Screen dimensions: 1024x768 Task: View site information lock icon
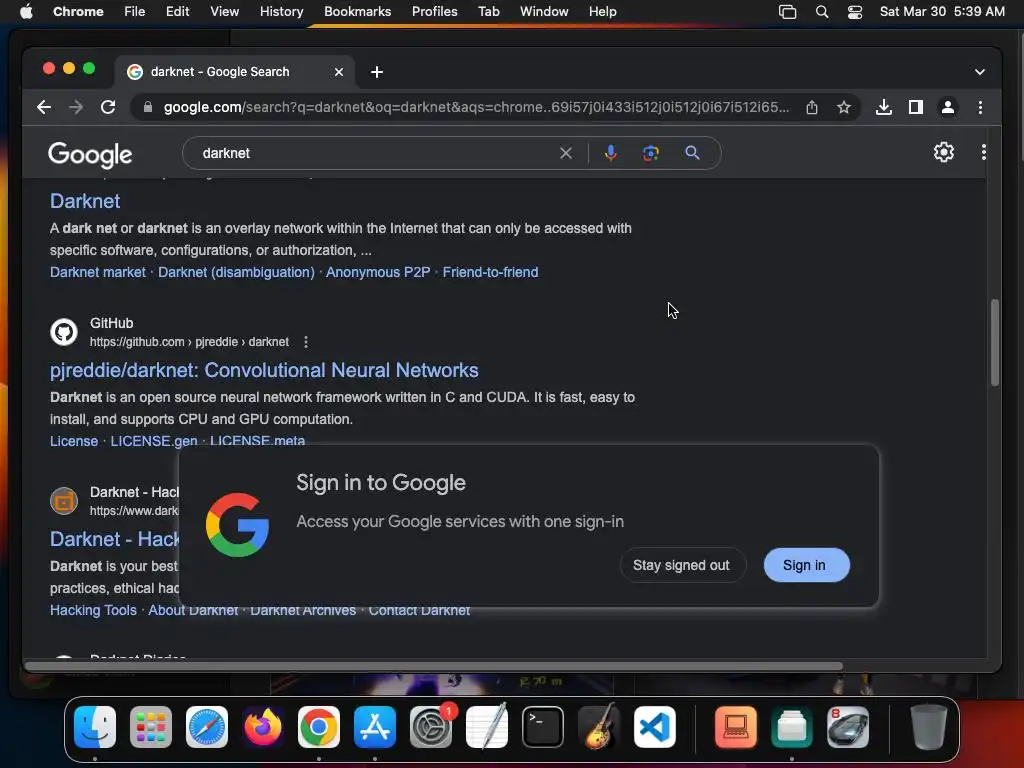pos(148,107)
